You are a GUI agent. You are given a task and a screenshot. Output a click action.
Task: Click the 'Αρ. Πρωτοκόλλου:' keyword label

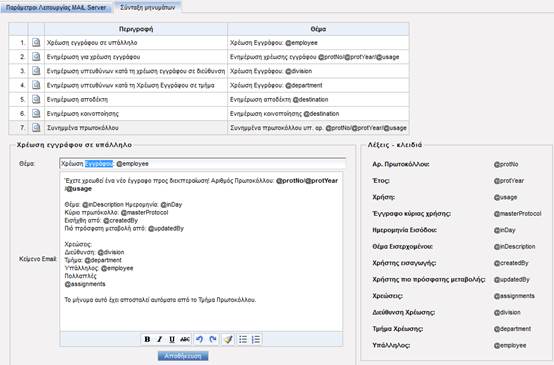401,164
